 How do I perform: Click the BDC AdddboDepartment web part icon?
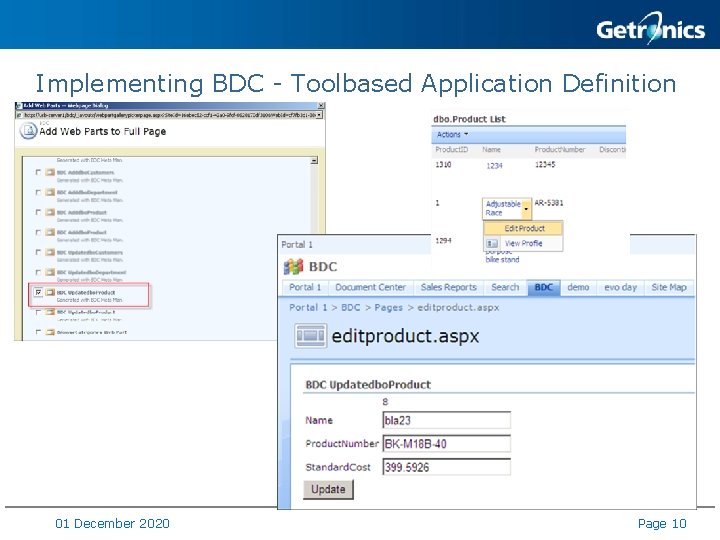pos(50,192)
